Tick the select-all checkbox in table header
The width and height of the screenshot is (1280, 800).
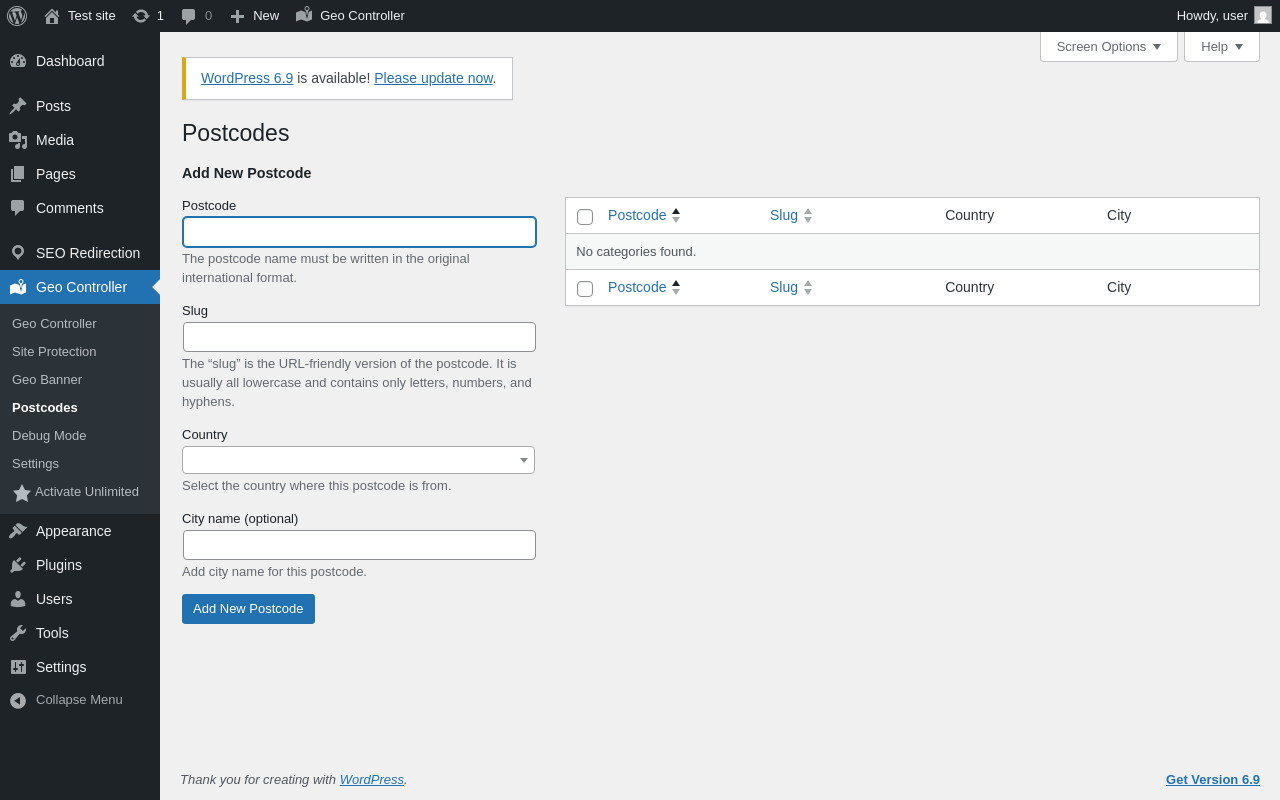click(x=585, y=217)
